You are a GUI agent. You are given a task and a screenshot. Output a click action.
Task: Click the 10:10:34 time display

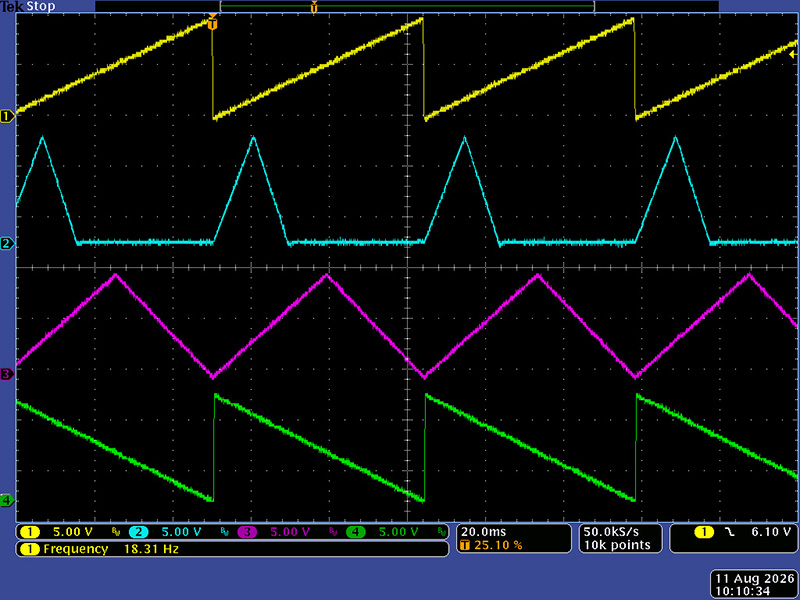[742, 591]
